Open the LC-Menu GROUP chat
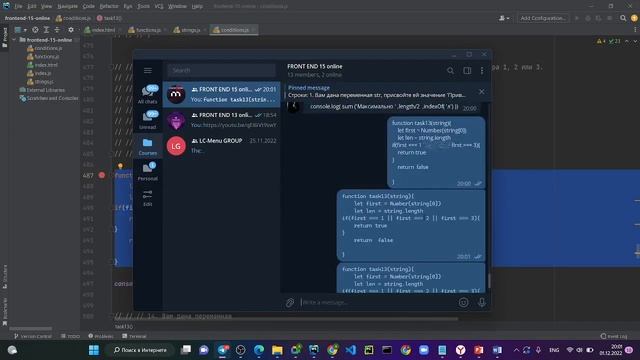Screen dimensions: 640x360 [222, 146]
